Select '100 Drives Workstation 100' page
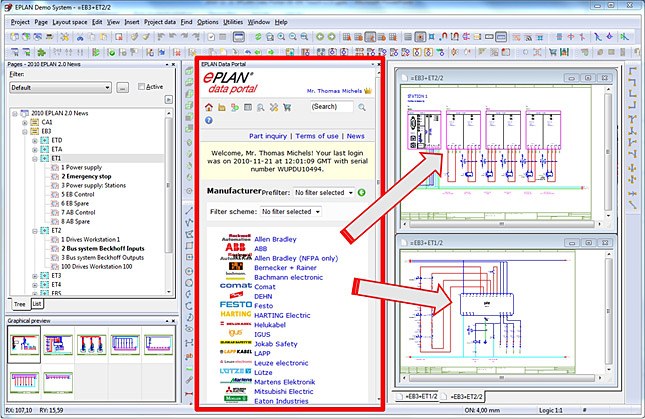645x419 pixels. [x=97, y=267]
